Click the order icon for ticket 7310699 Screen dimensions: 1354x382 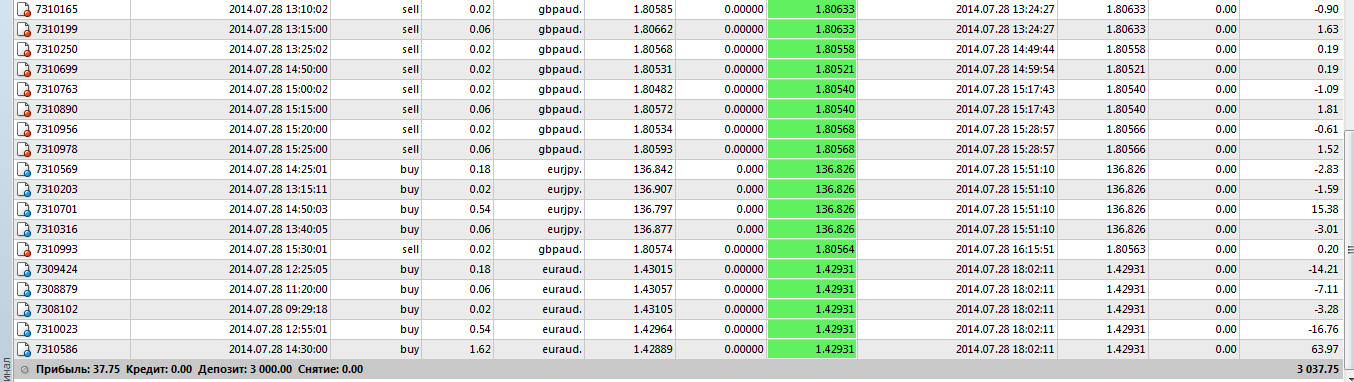coord(24,69)
